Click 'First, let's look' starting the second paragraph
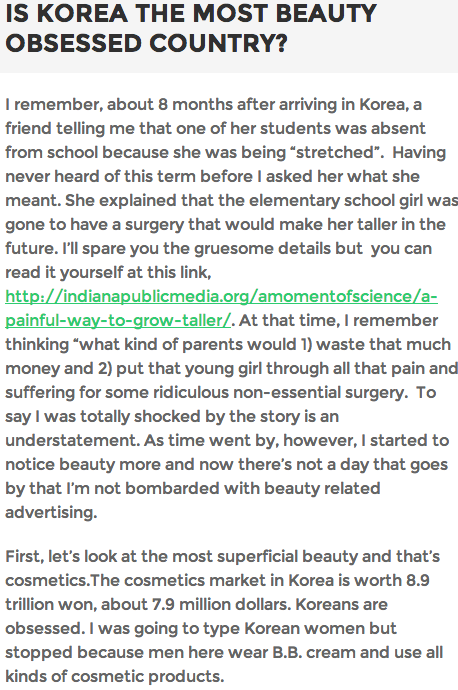This screenshot has height=690, width=458. 61,557
